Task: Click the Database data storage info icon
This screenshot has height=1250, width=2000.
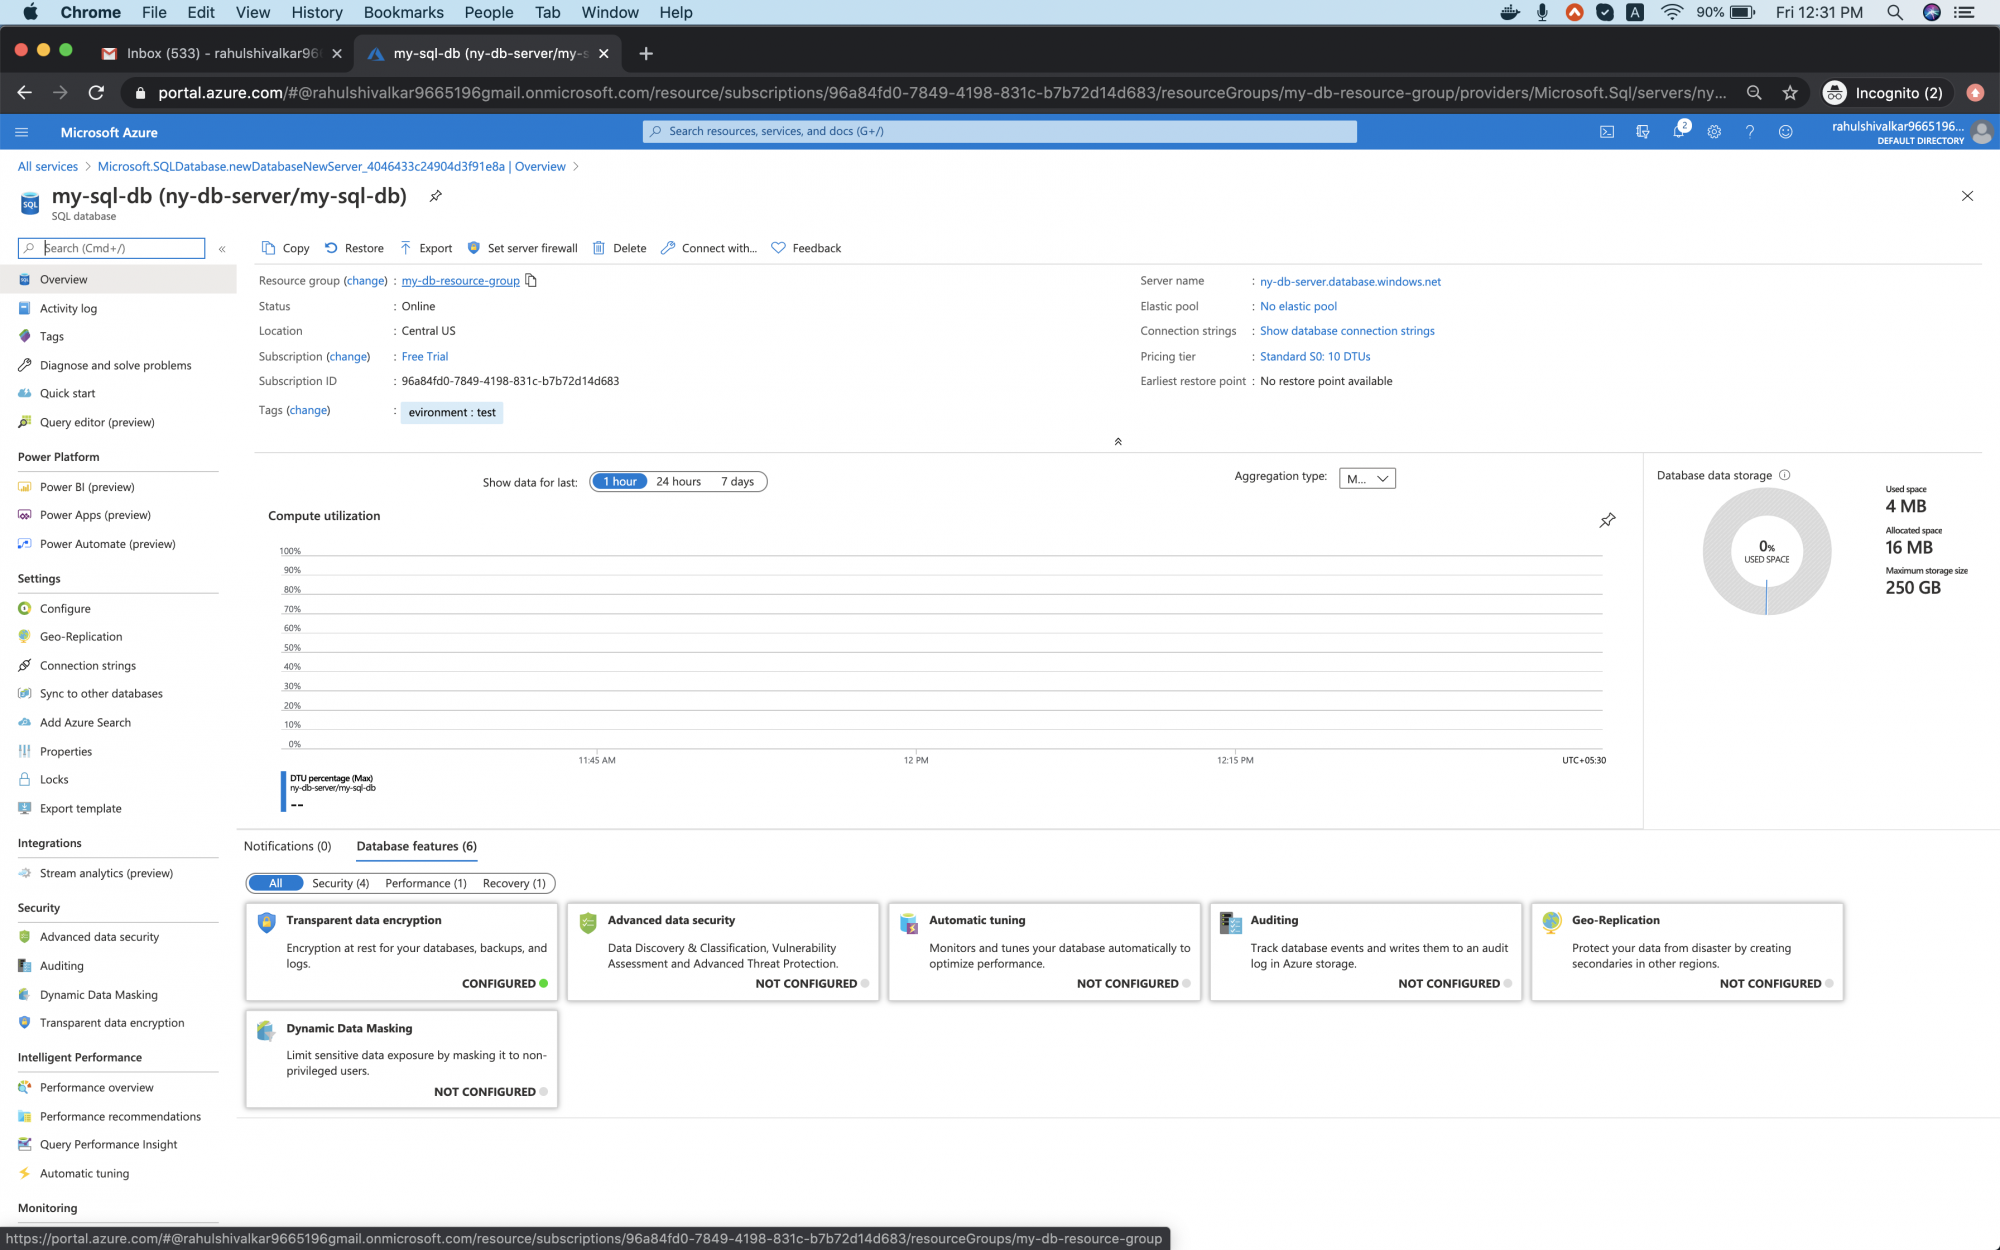Action: [1785, 475]
